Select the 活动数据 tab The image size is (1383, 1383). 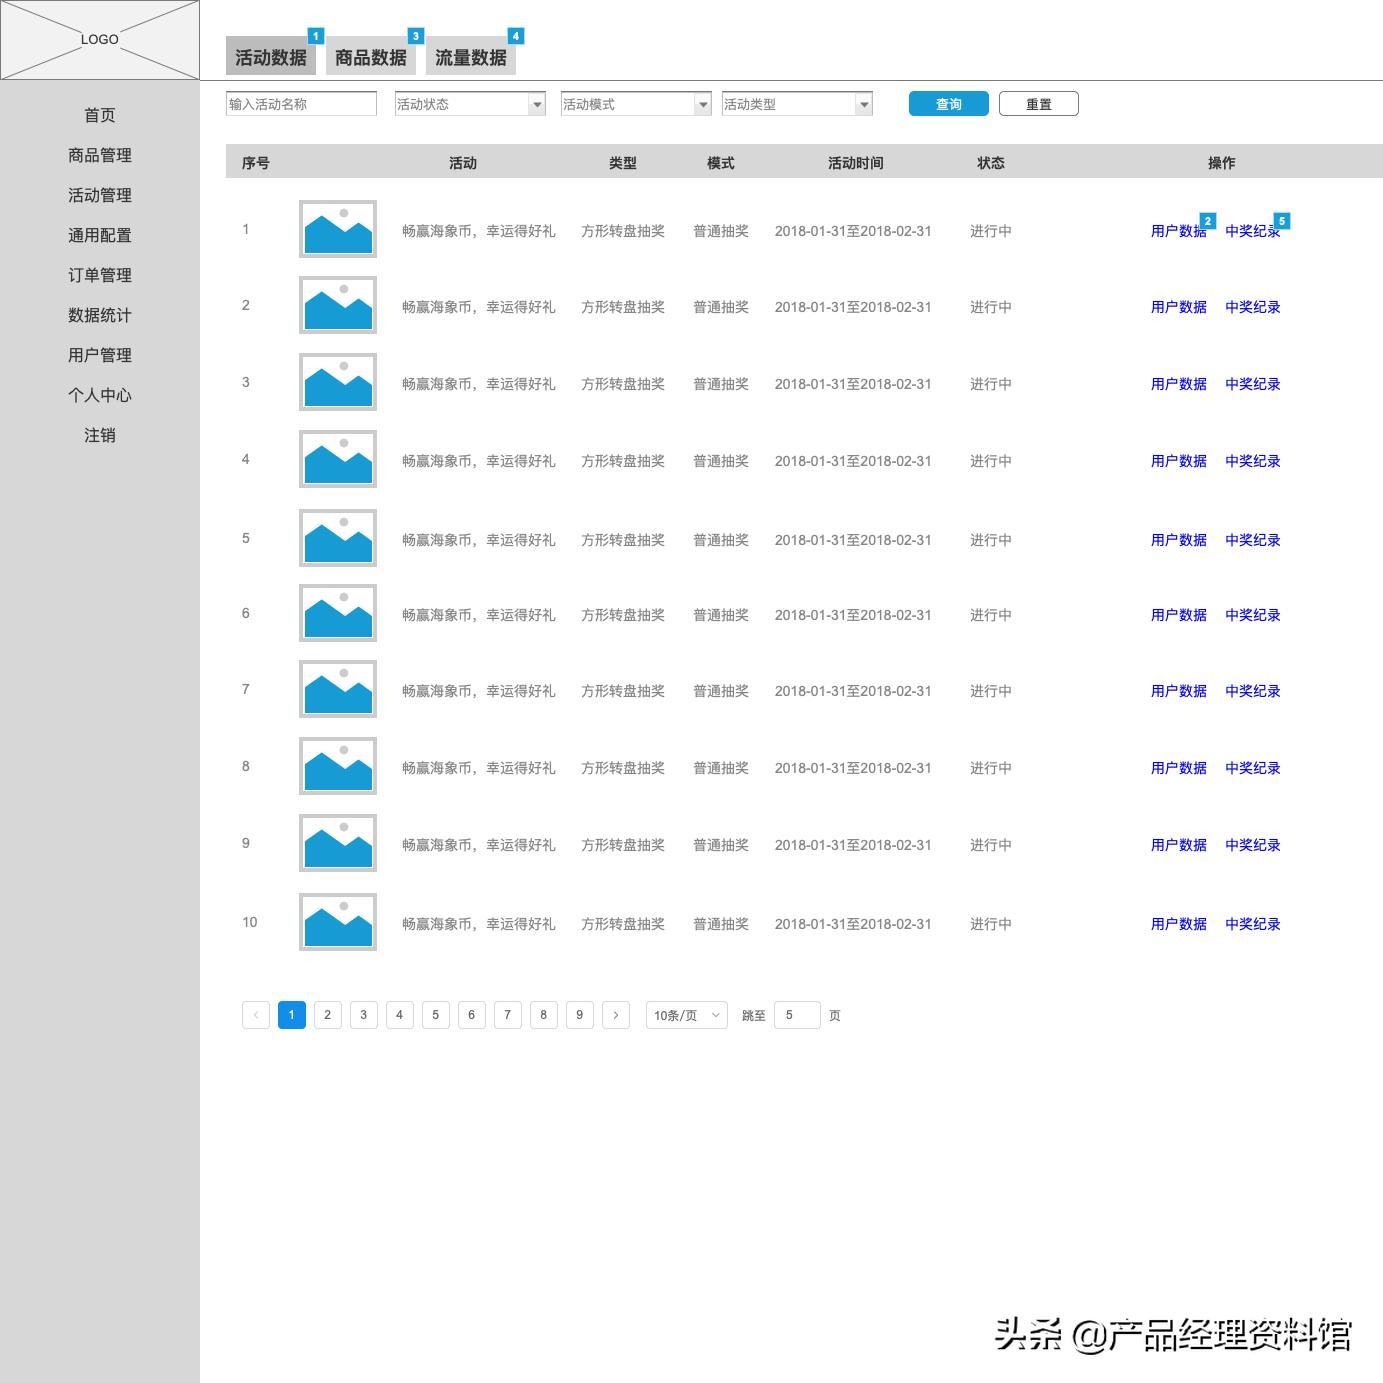click(x=271, y=56)
